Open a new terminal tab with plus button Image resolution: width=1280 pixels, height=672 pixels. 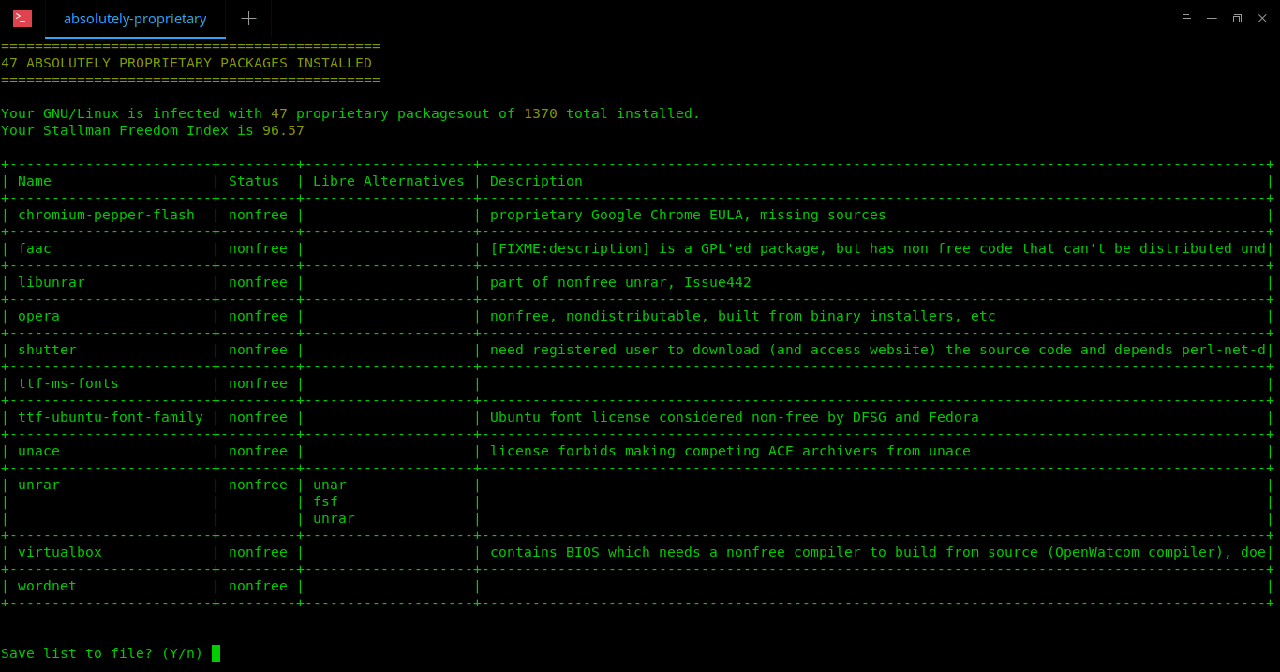pyautogui.click(x=249, y=18)
